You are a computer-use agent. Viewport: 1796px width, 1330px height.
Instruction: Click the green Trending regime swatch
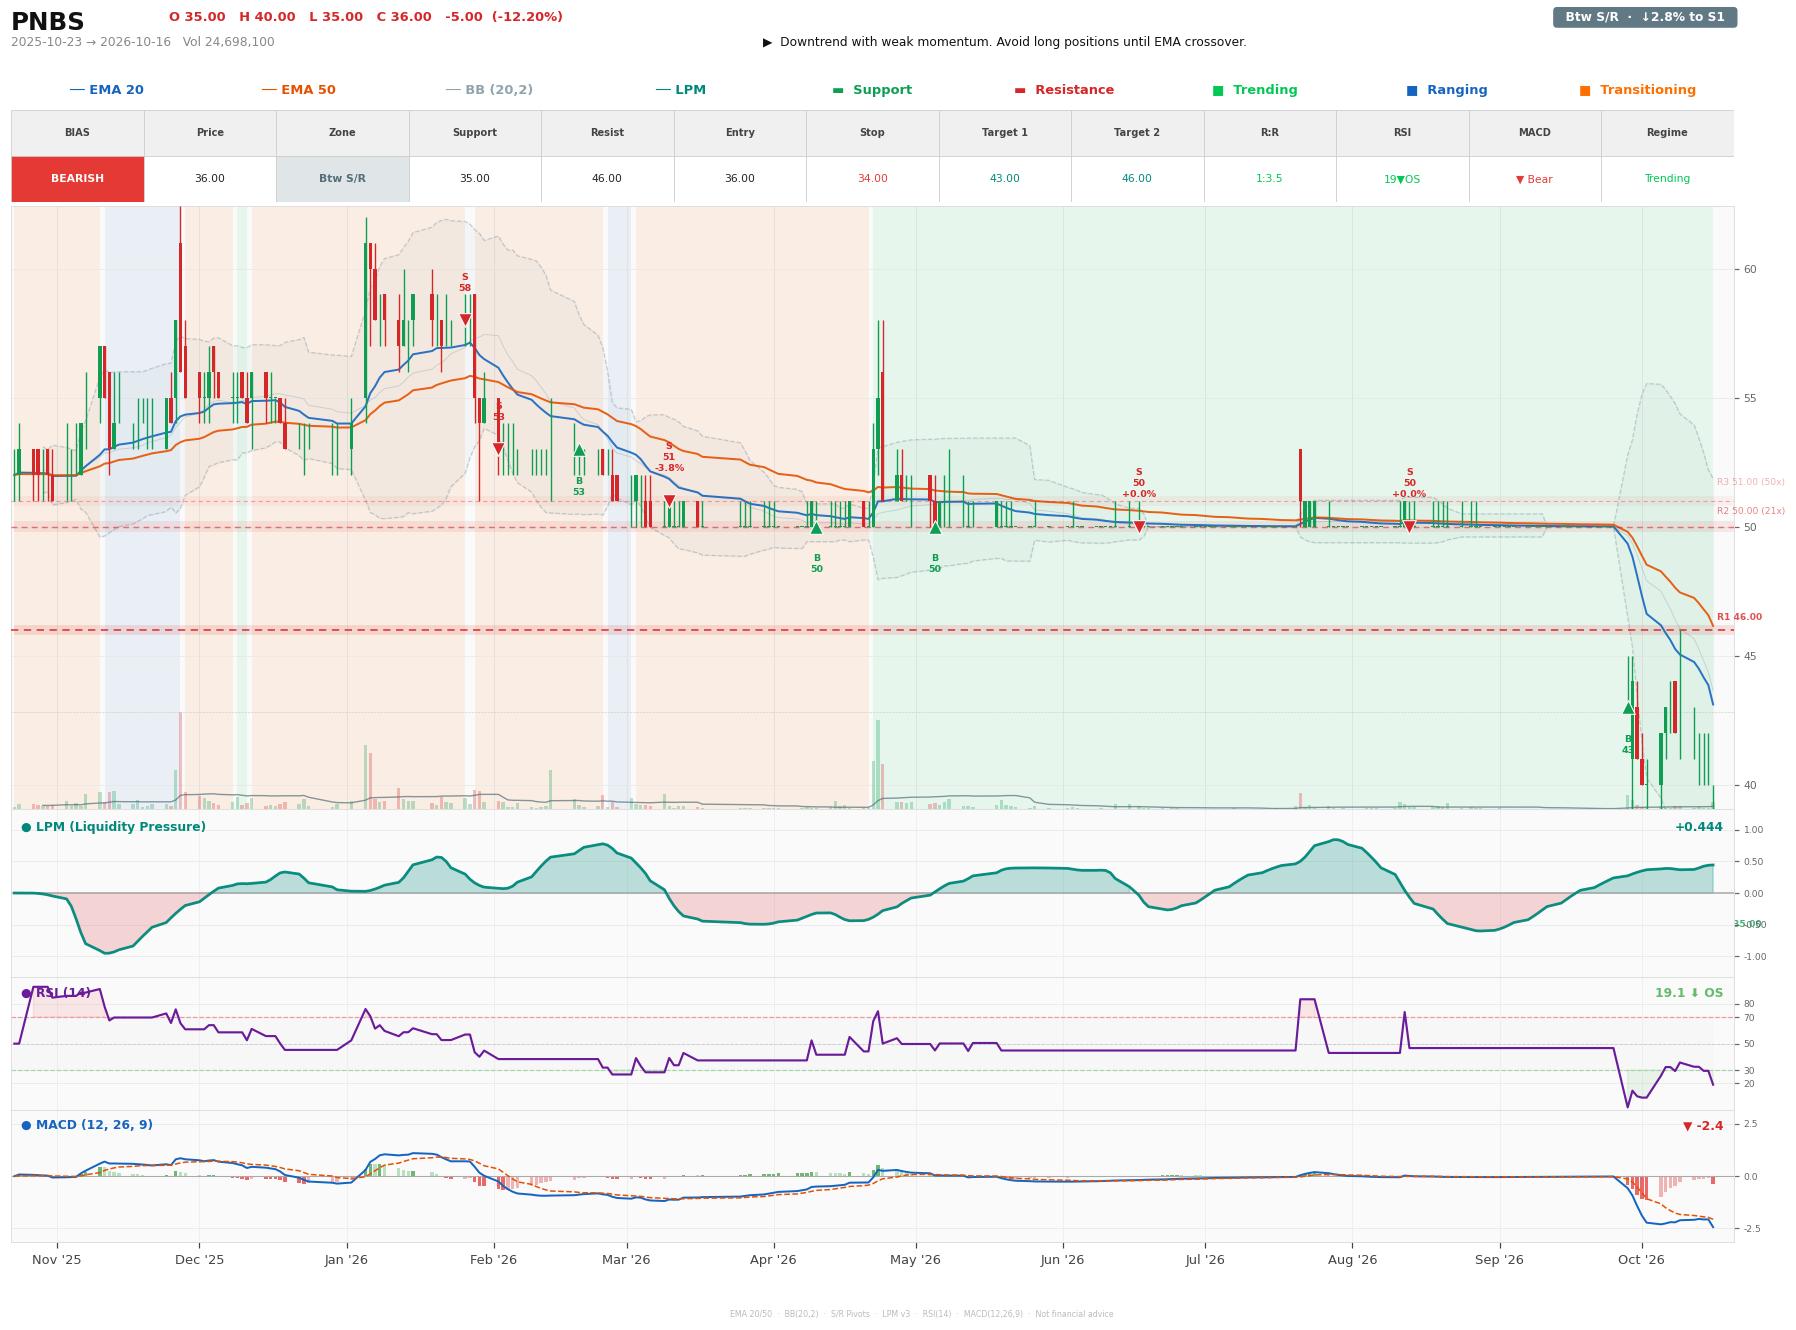click(x=1218, y=90)
